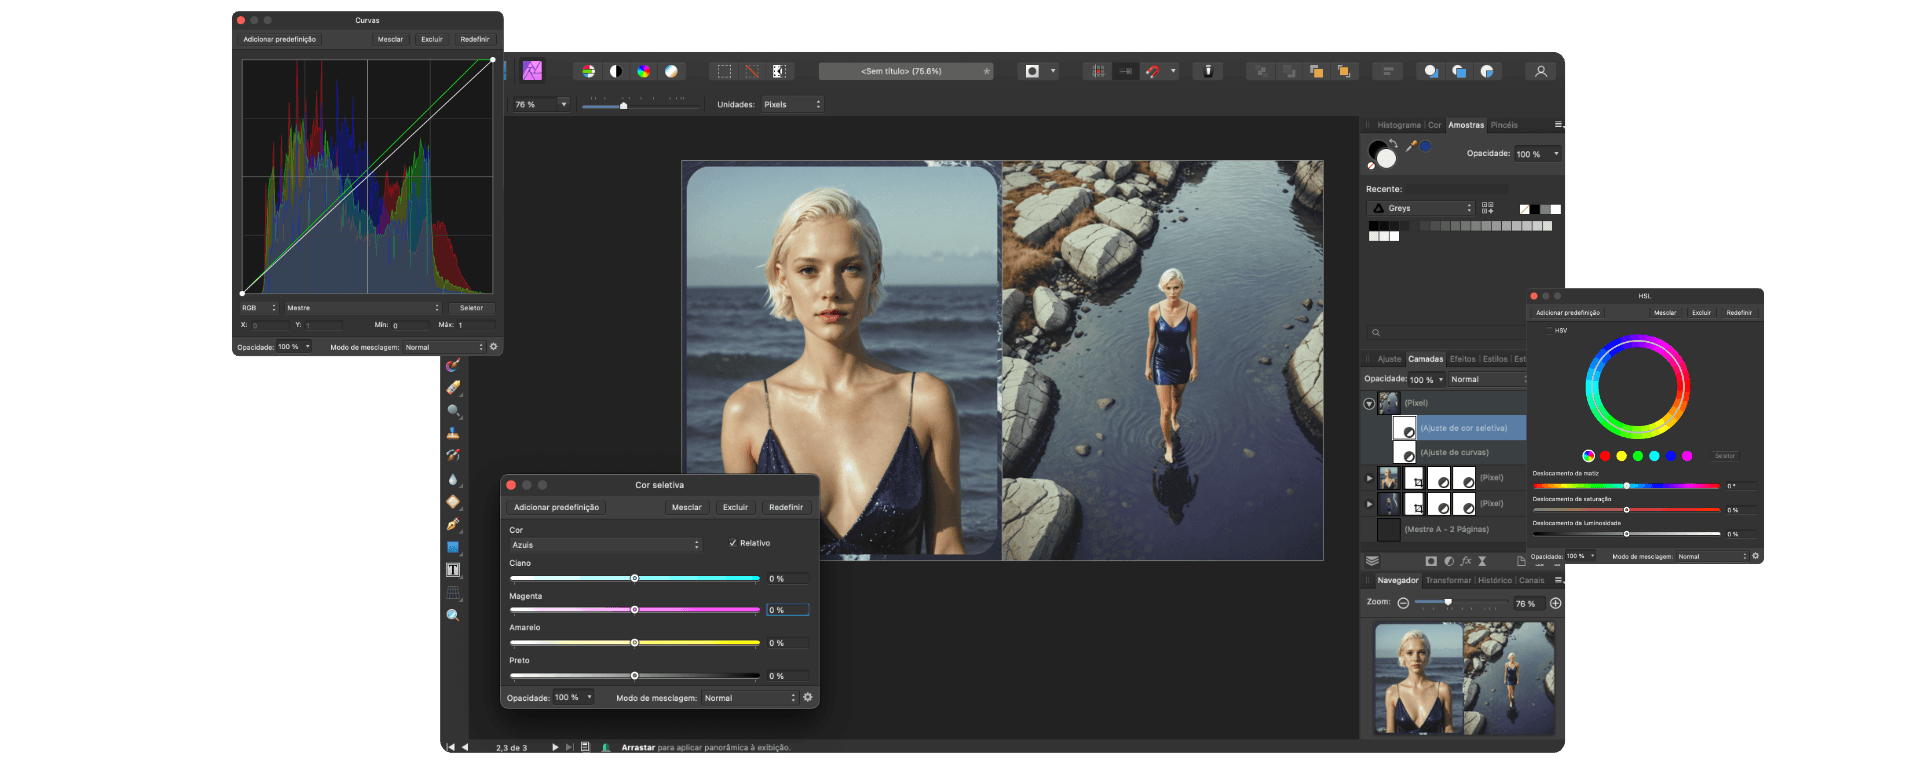
Task: Adjust the Amarelo slider
Action: click(635, 642)
